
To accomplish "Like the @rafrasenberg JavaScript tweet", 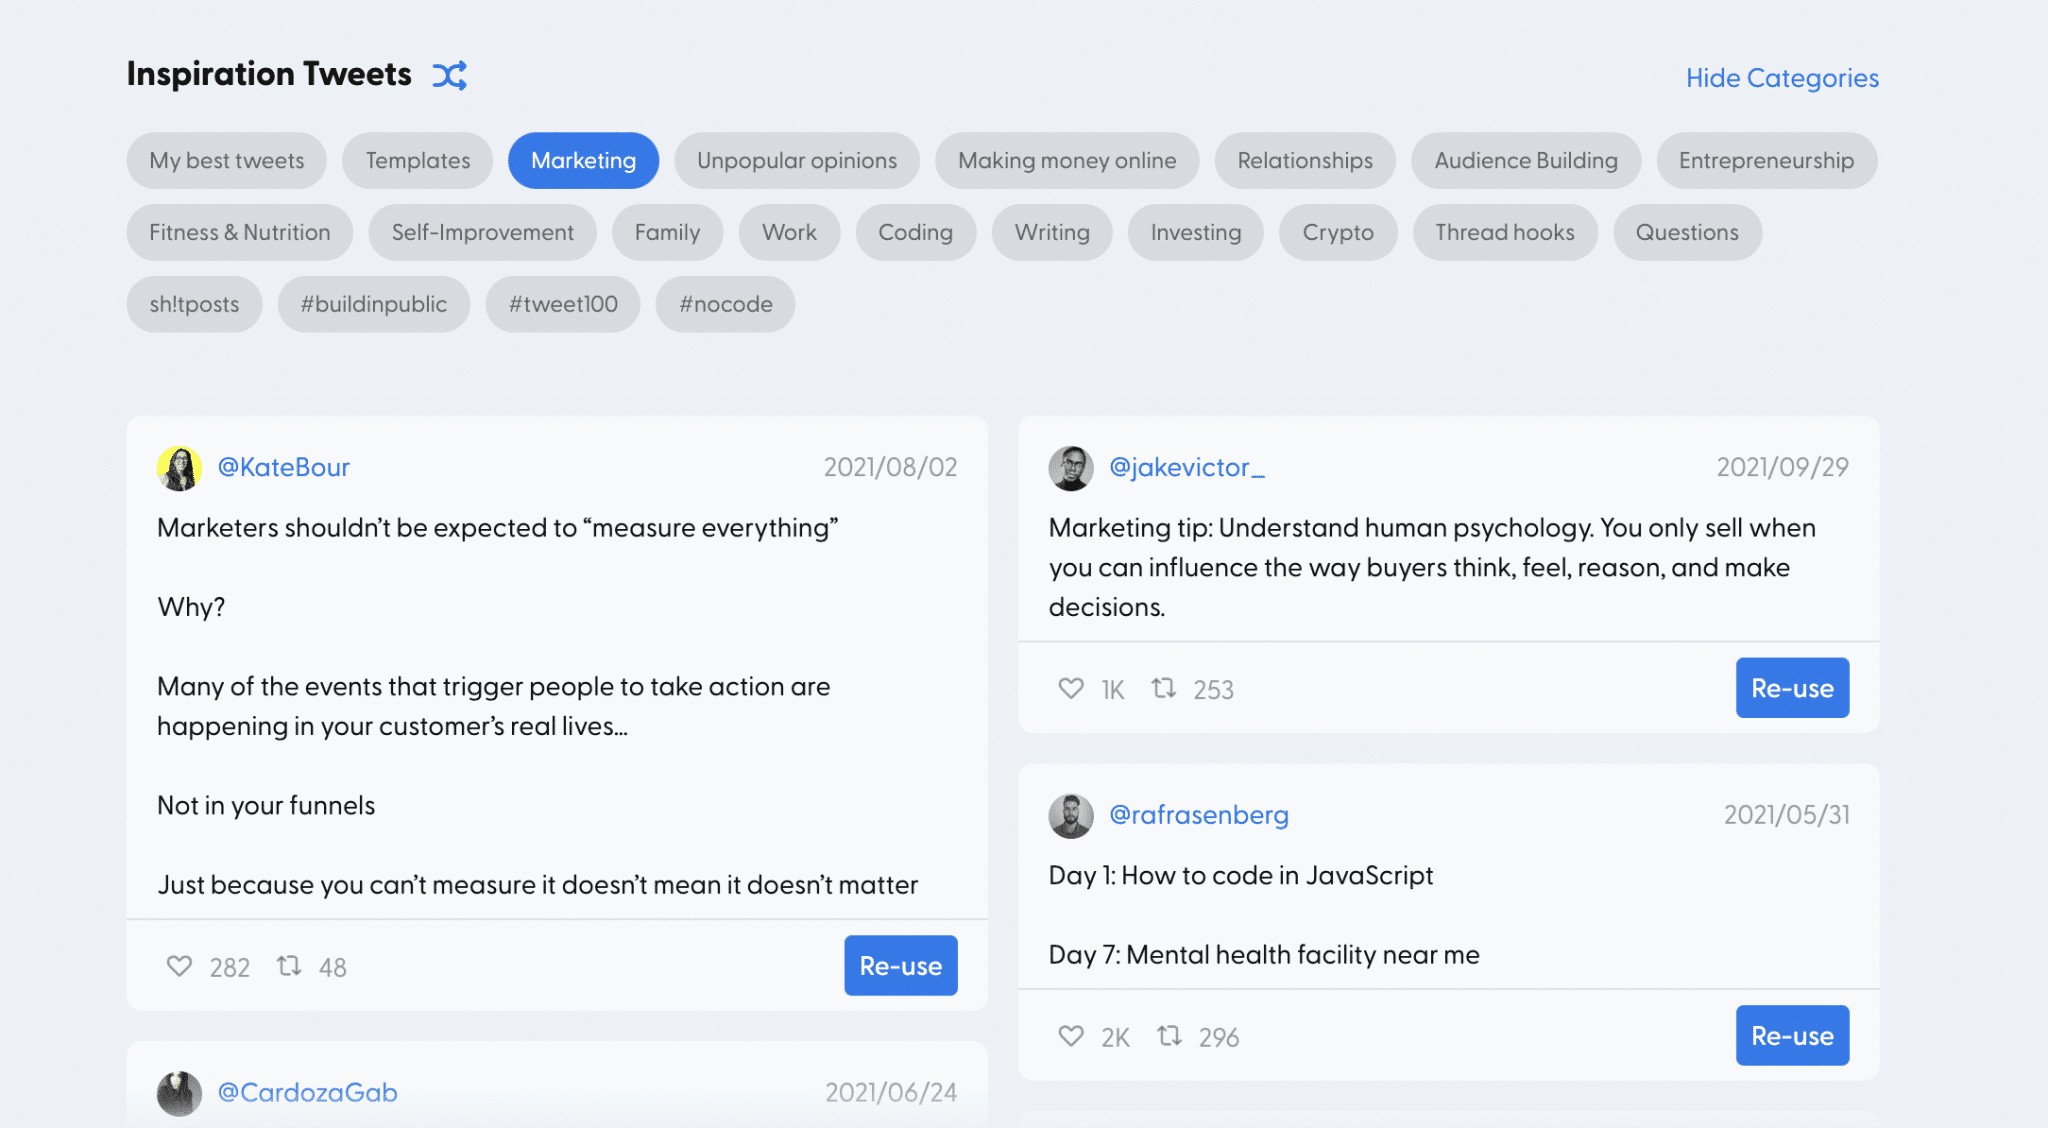I will 1071,1036.
